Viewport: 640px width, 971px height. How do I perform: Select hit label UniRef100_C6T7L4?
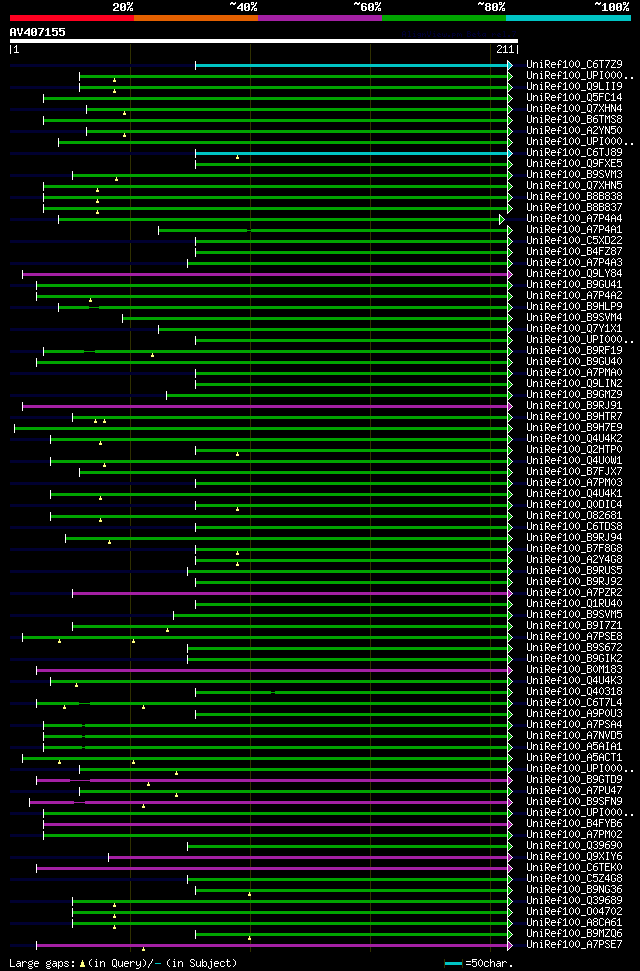(574, 702)
